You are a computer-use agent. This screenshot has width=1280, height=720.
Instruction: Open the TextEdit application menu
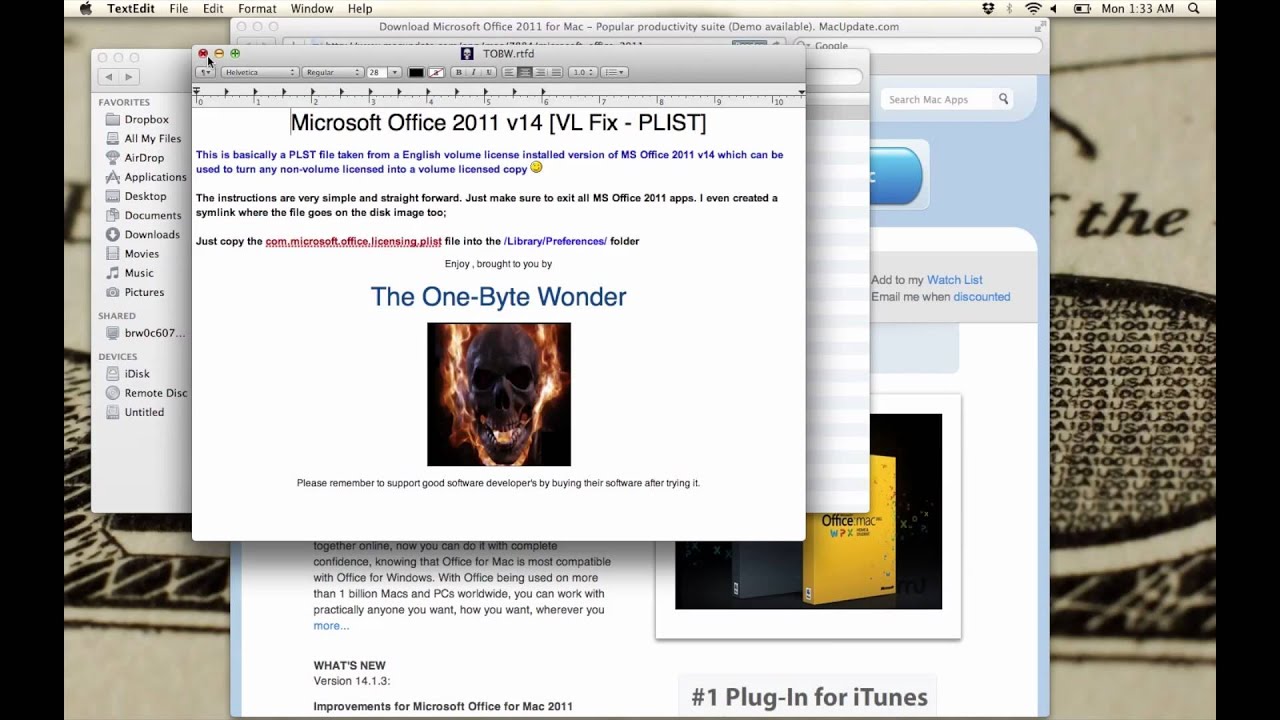(x=131, y=9)
